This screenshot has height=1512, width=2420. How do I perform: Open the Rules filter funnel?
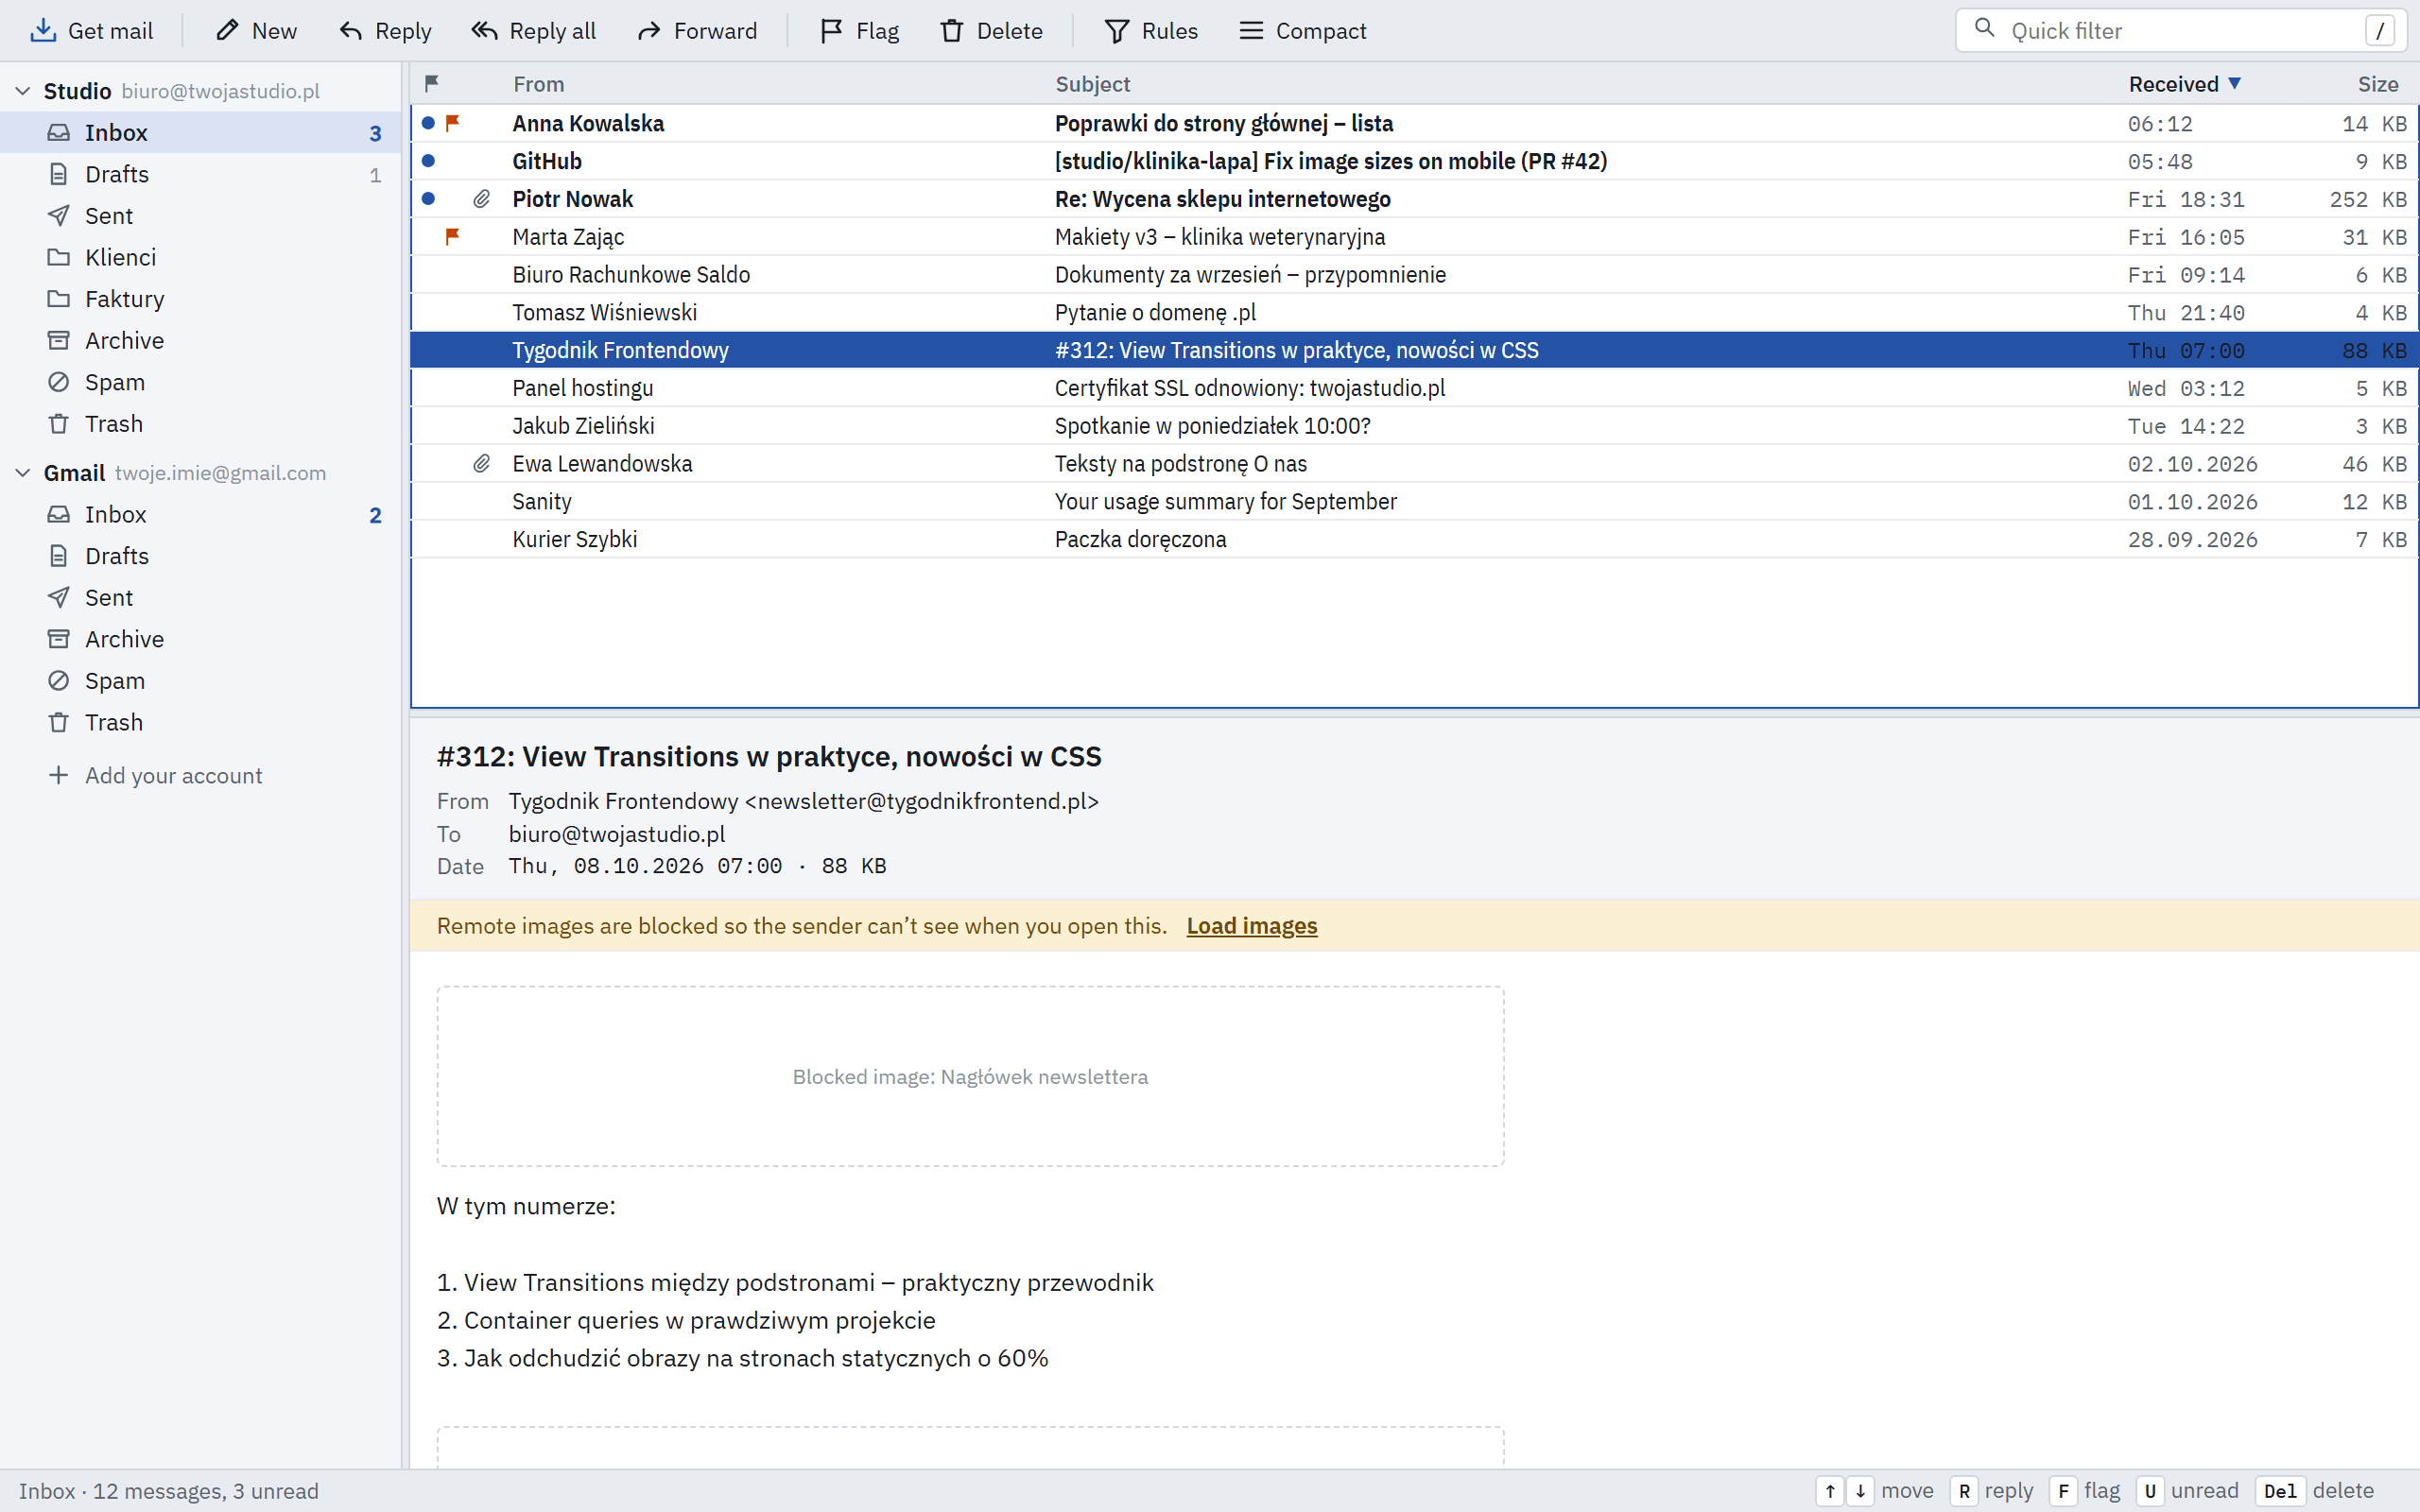pos(1117,31)
